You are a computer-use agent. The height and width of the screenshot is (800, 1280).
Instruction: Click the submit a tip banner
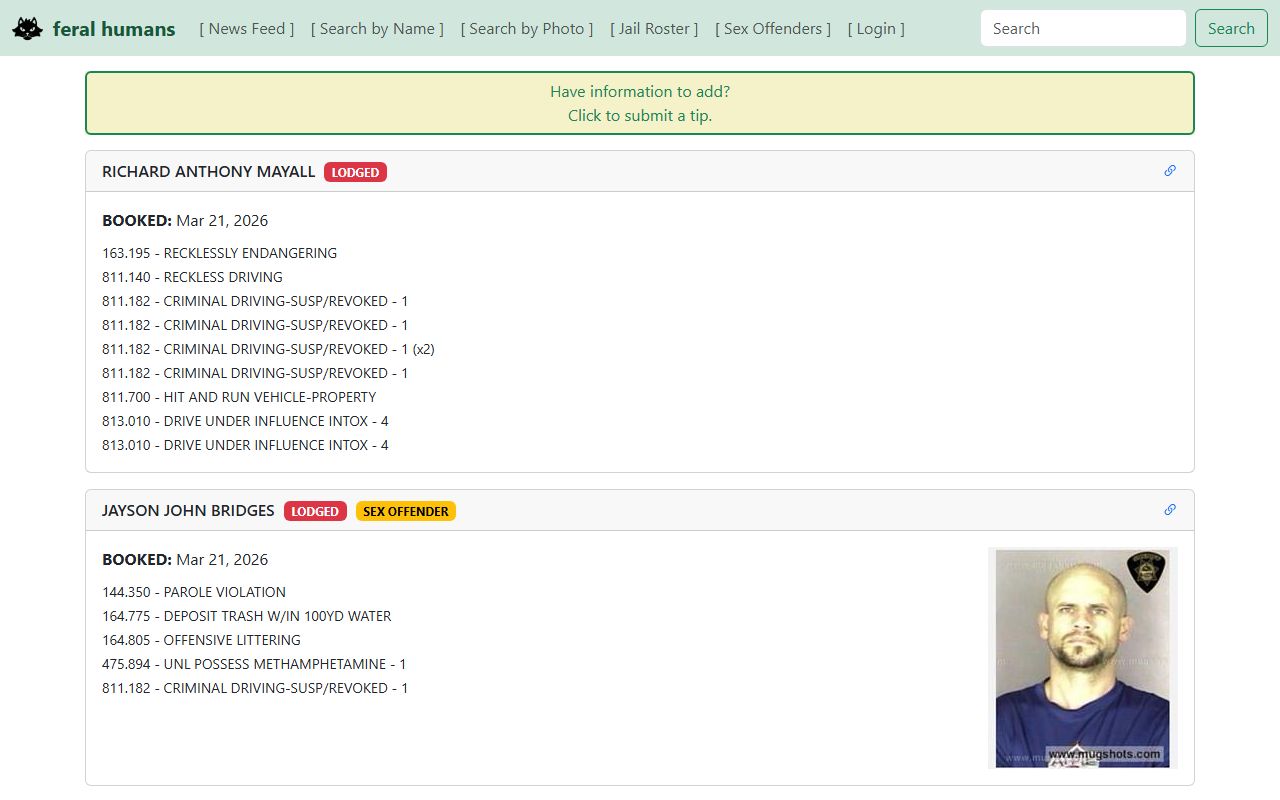click(640, 103)
